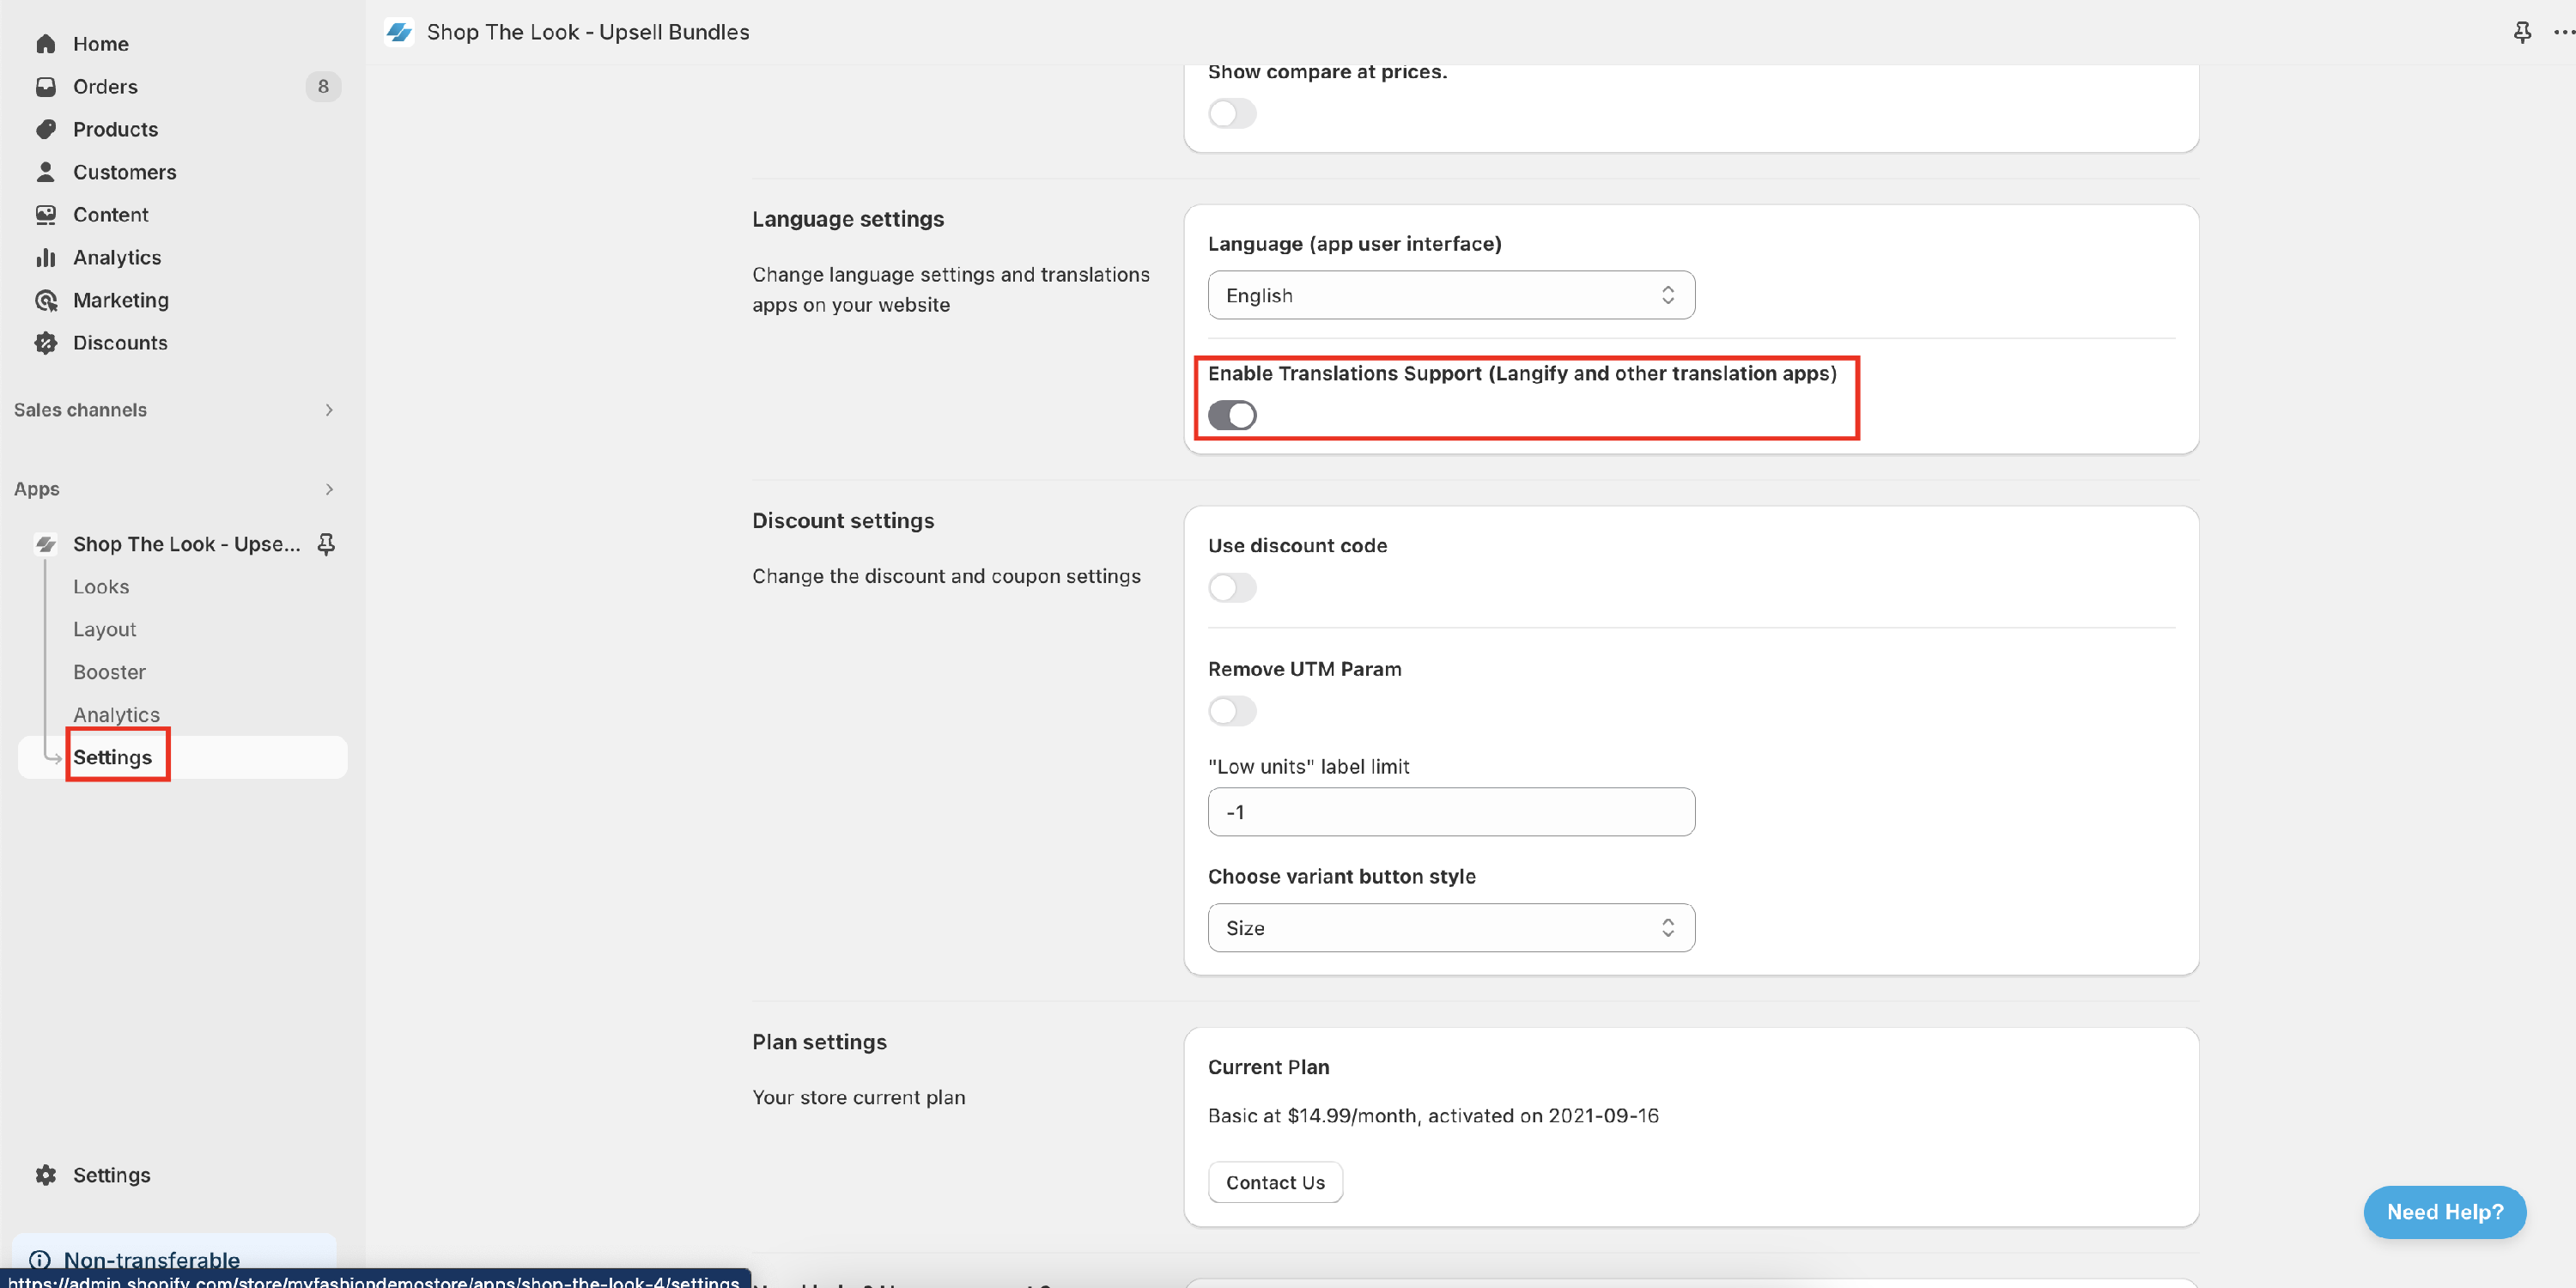Open Orders via its inbox icon
Screen dimensions: 2576x1288
click(x=45, y=87)
